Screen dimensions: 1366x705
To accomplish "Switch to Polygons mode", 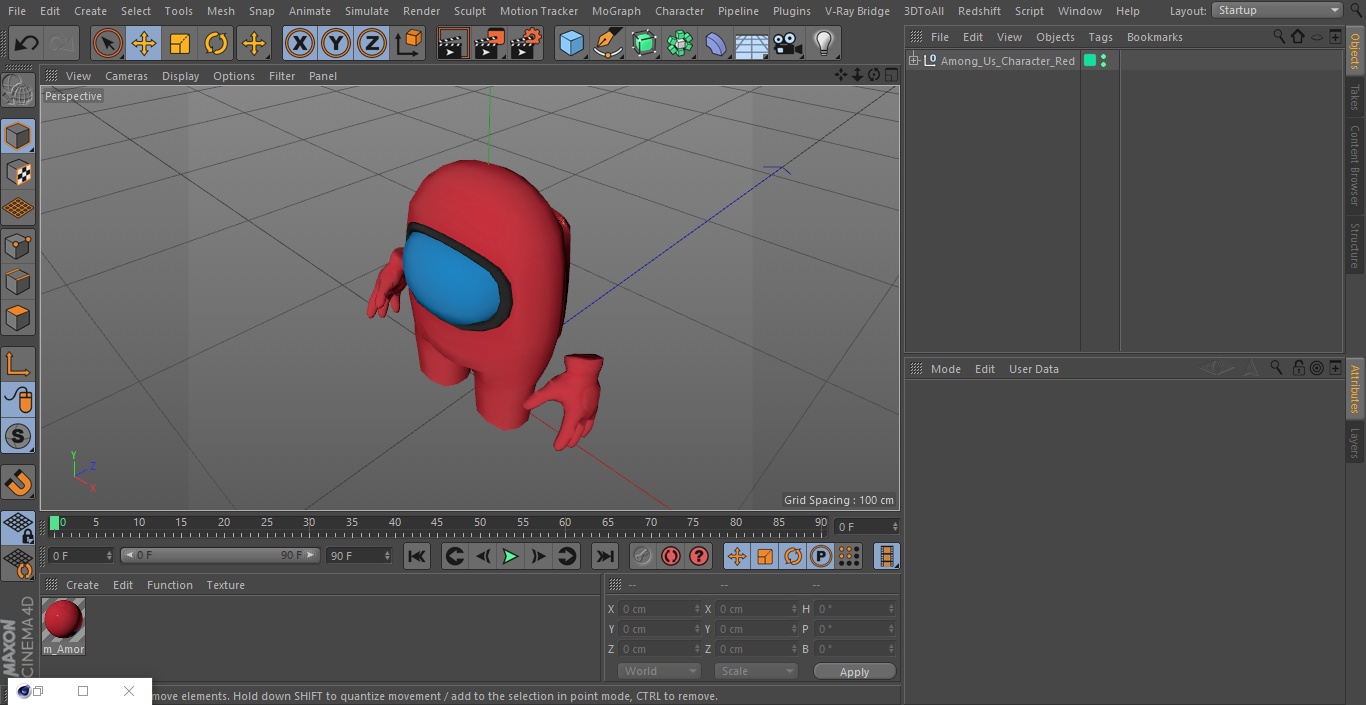I will (18, 318).
